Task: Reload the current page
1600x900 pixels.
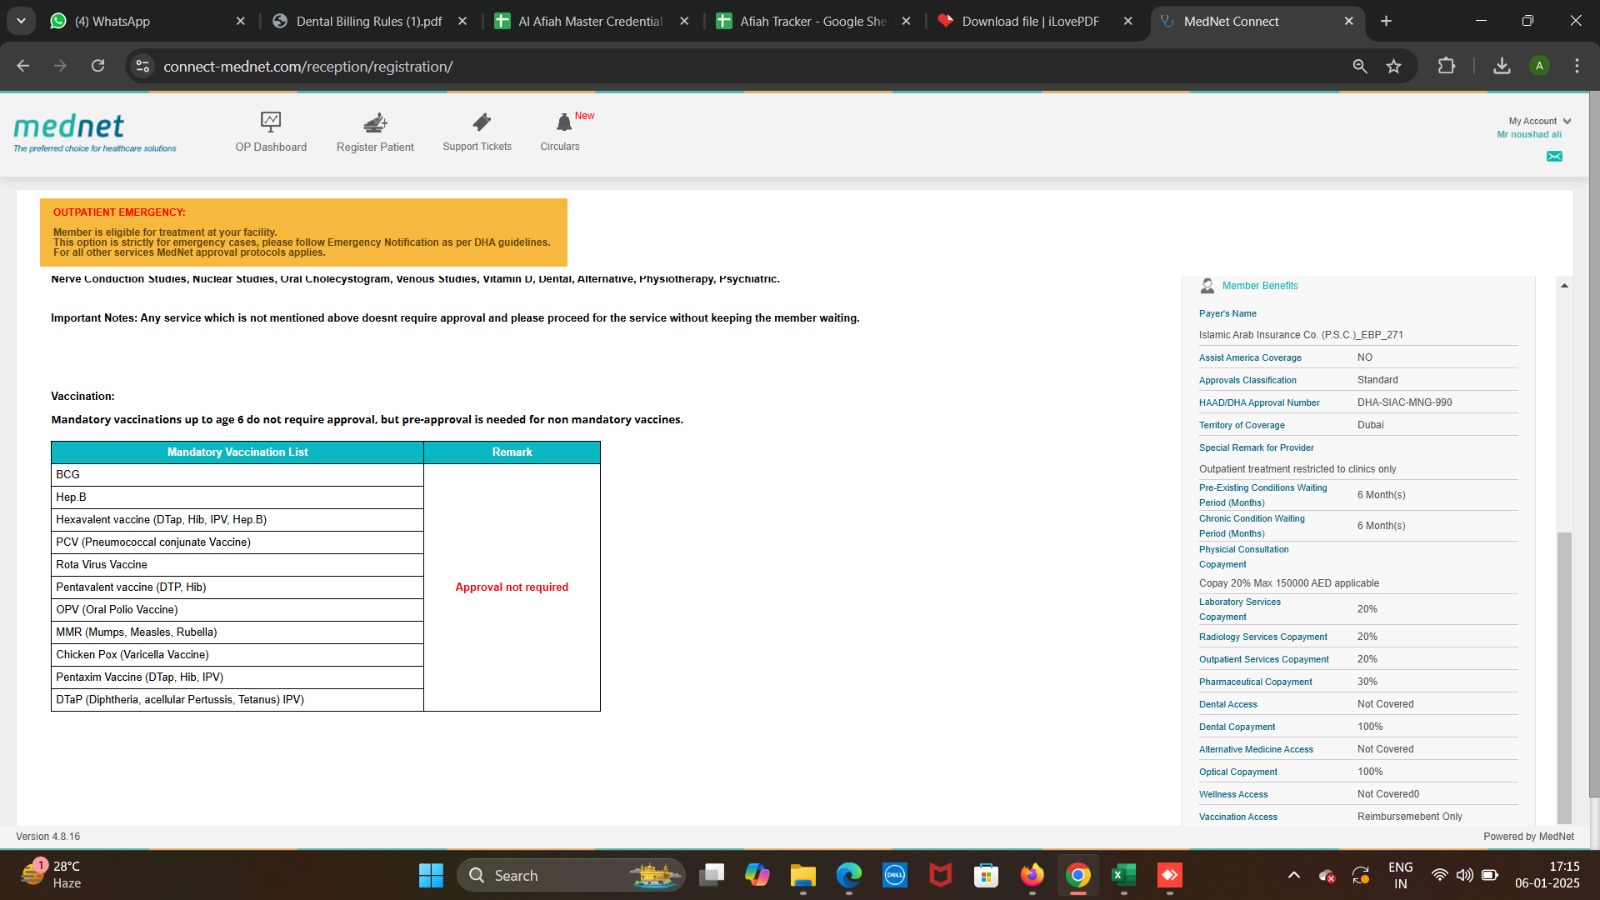Action: point(98,66)
